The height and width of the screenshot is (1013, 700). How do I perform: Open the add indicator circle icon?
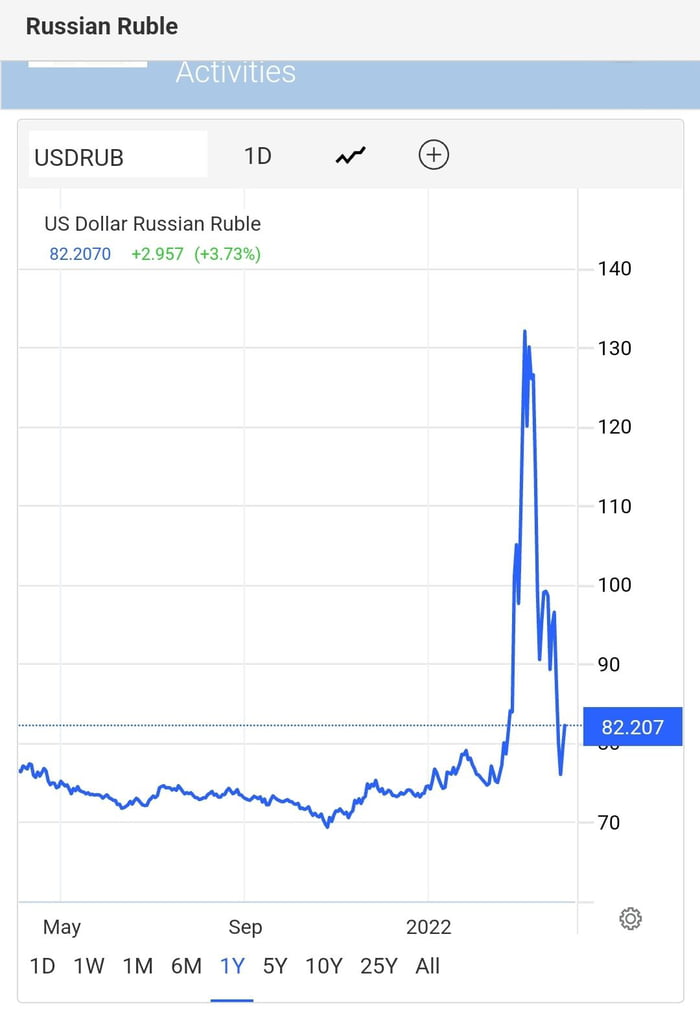pos(433,155)
